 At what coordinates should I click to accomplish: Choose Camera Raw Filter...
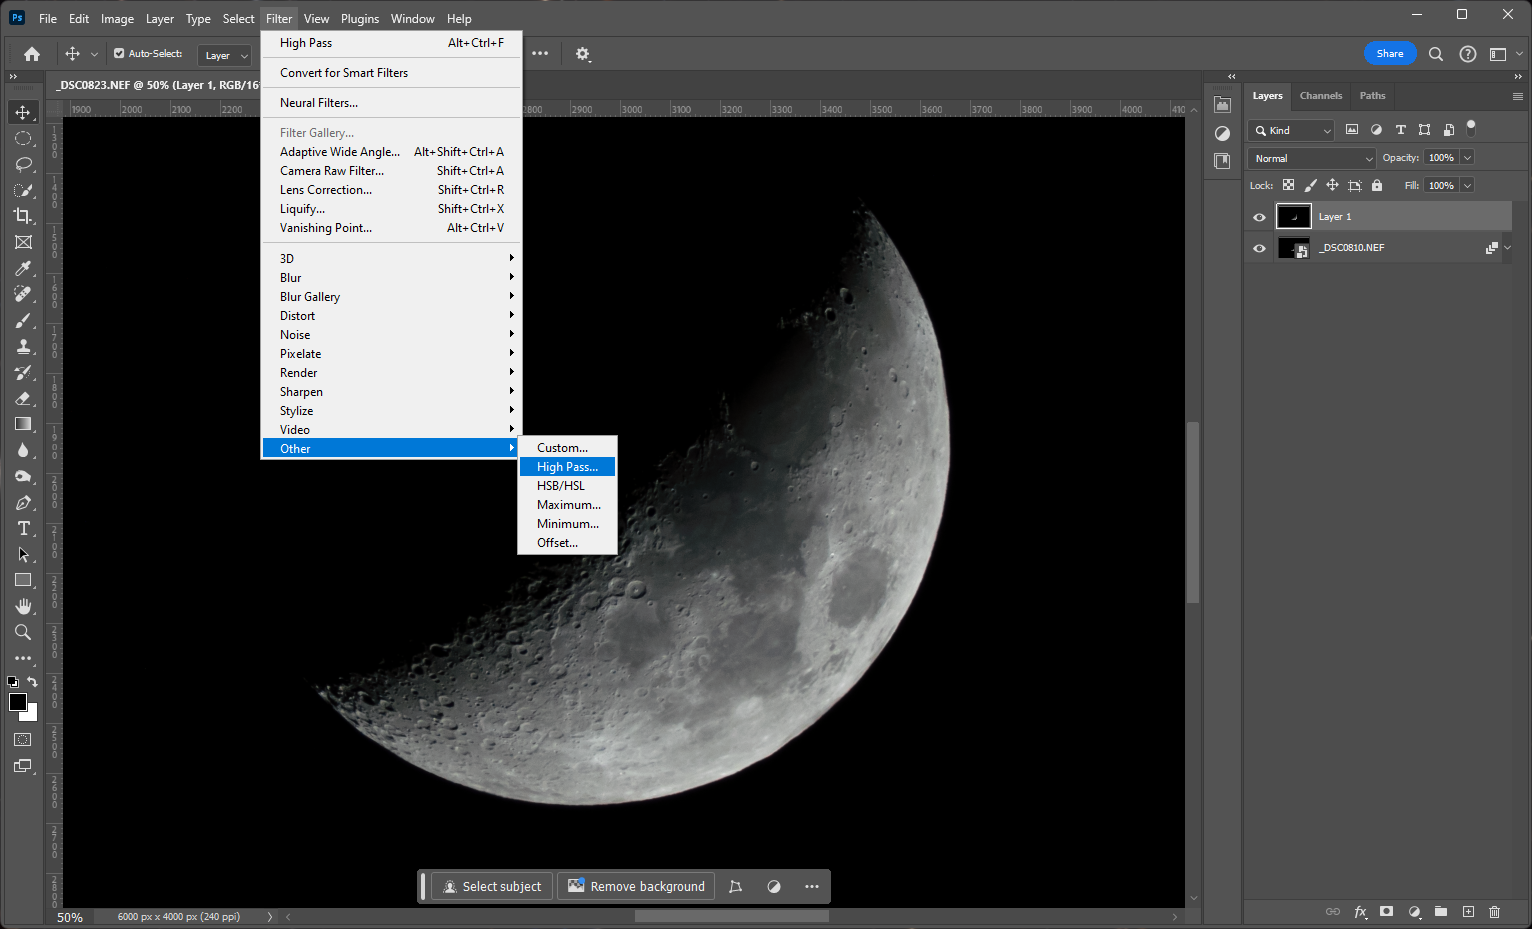click(x=391, y=171)
